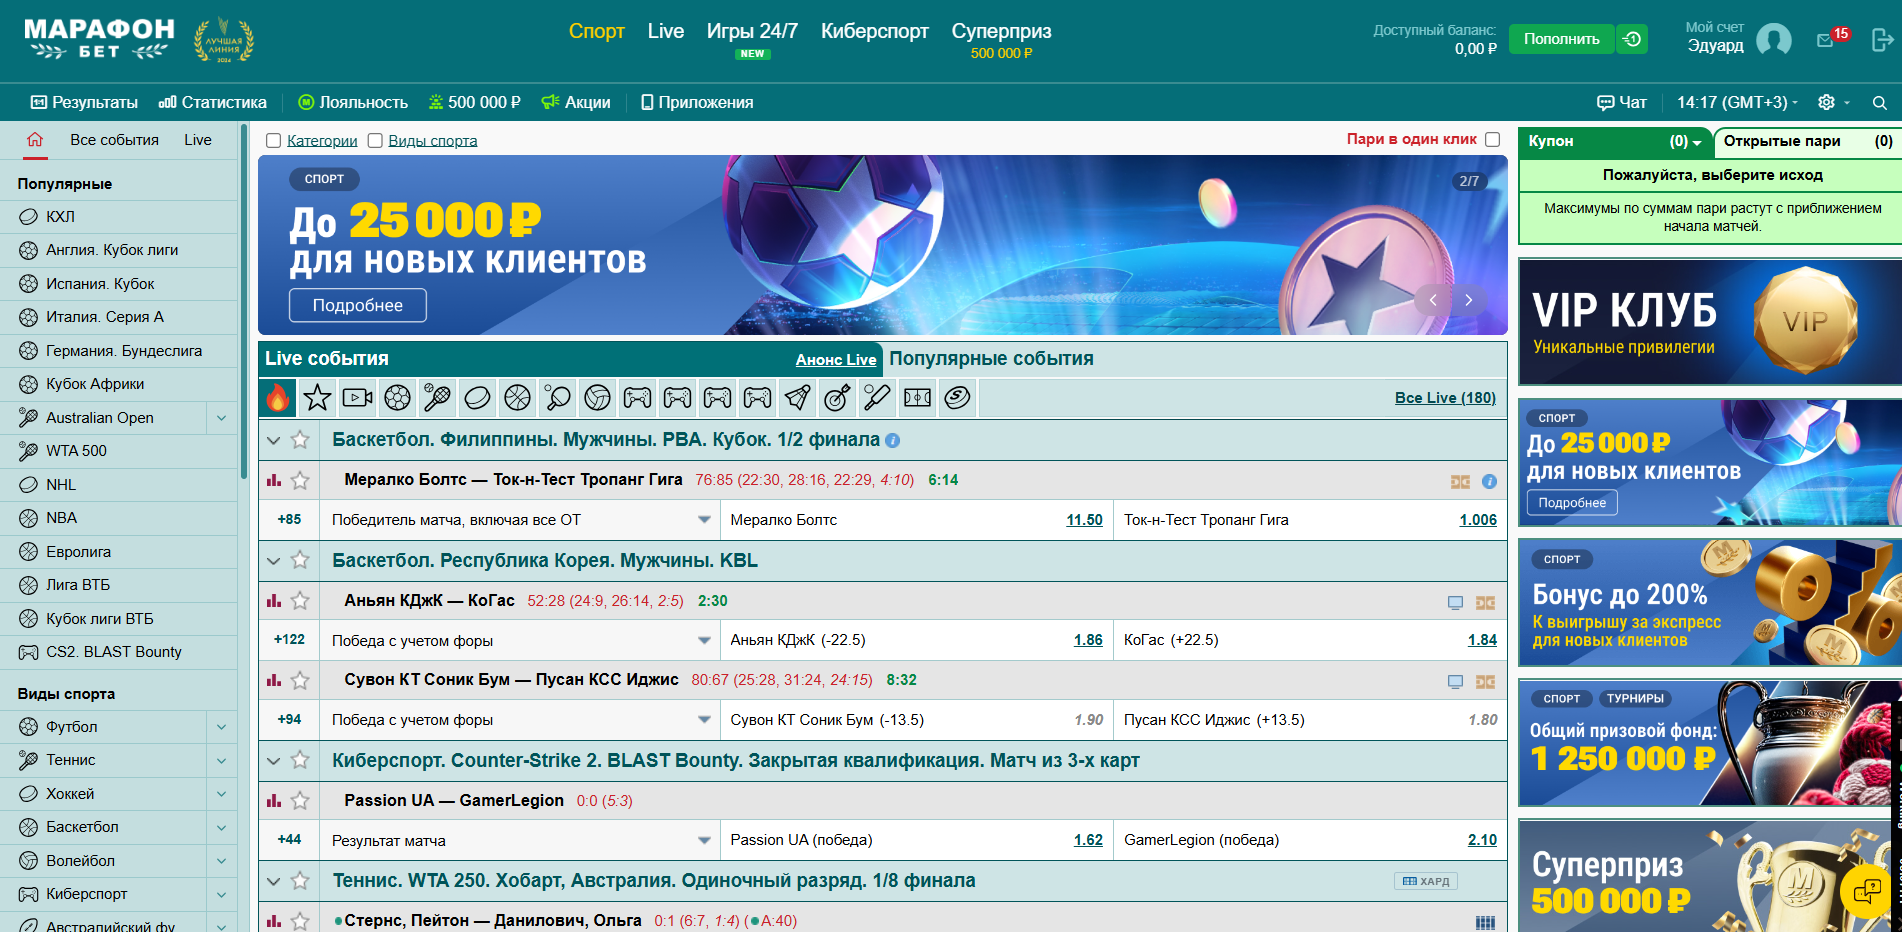Click the green Пополнить button

point(1561,39)
